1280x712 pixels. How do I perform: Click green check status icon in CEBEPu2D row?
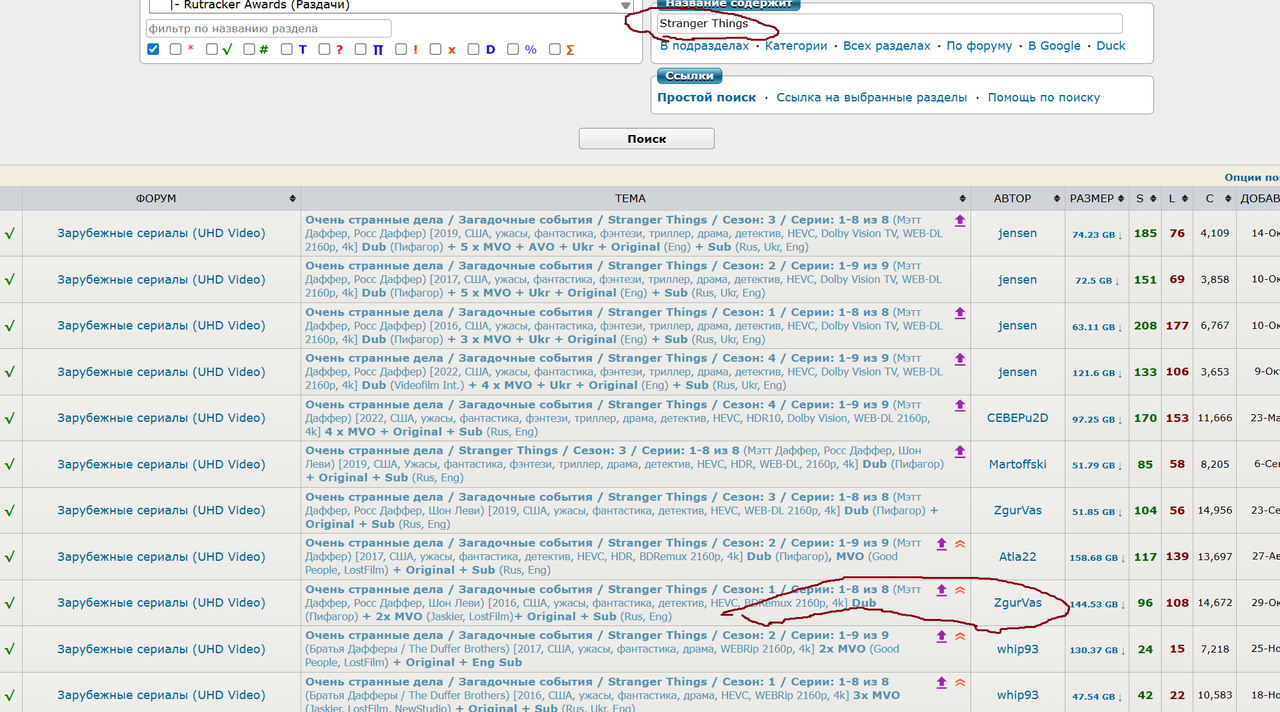(10, 418)
